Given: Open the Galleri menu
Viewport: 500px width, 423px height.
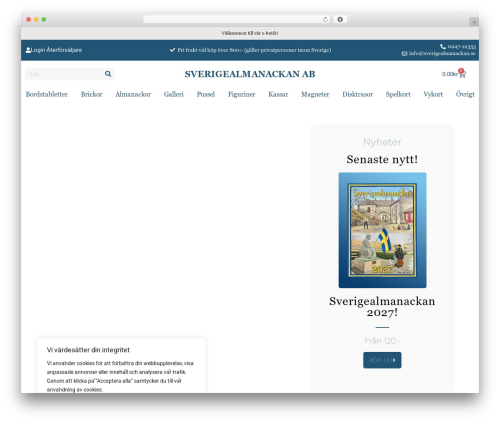Looking at the screenshot, I should [x=174, y=94].
